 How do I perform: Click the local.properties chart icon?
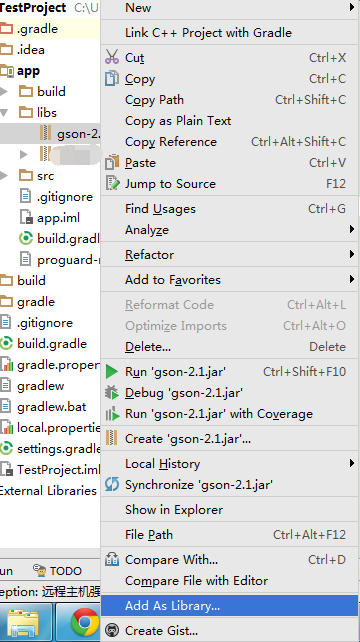(x=6, y=427)
